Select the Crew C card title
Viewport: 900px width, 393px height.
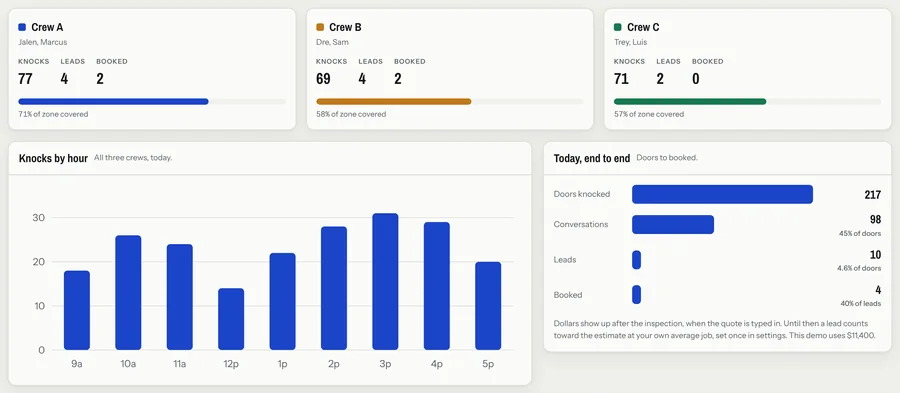[x=643, y=27]
